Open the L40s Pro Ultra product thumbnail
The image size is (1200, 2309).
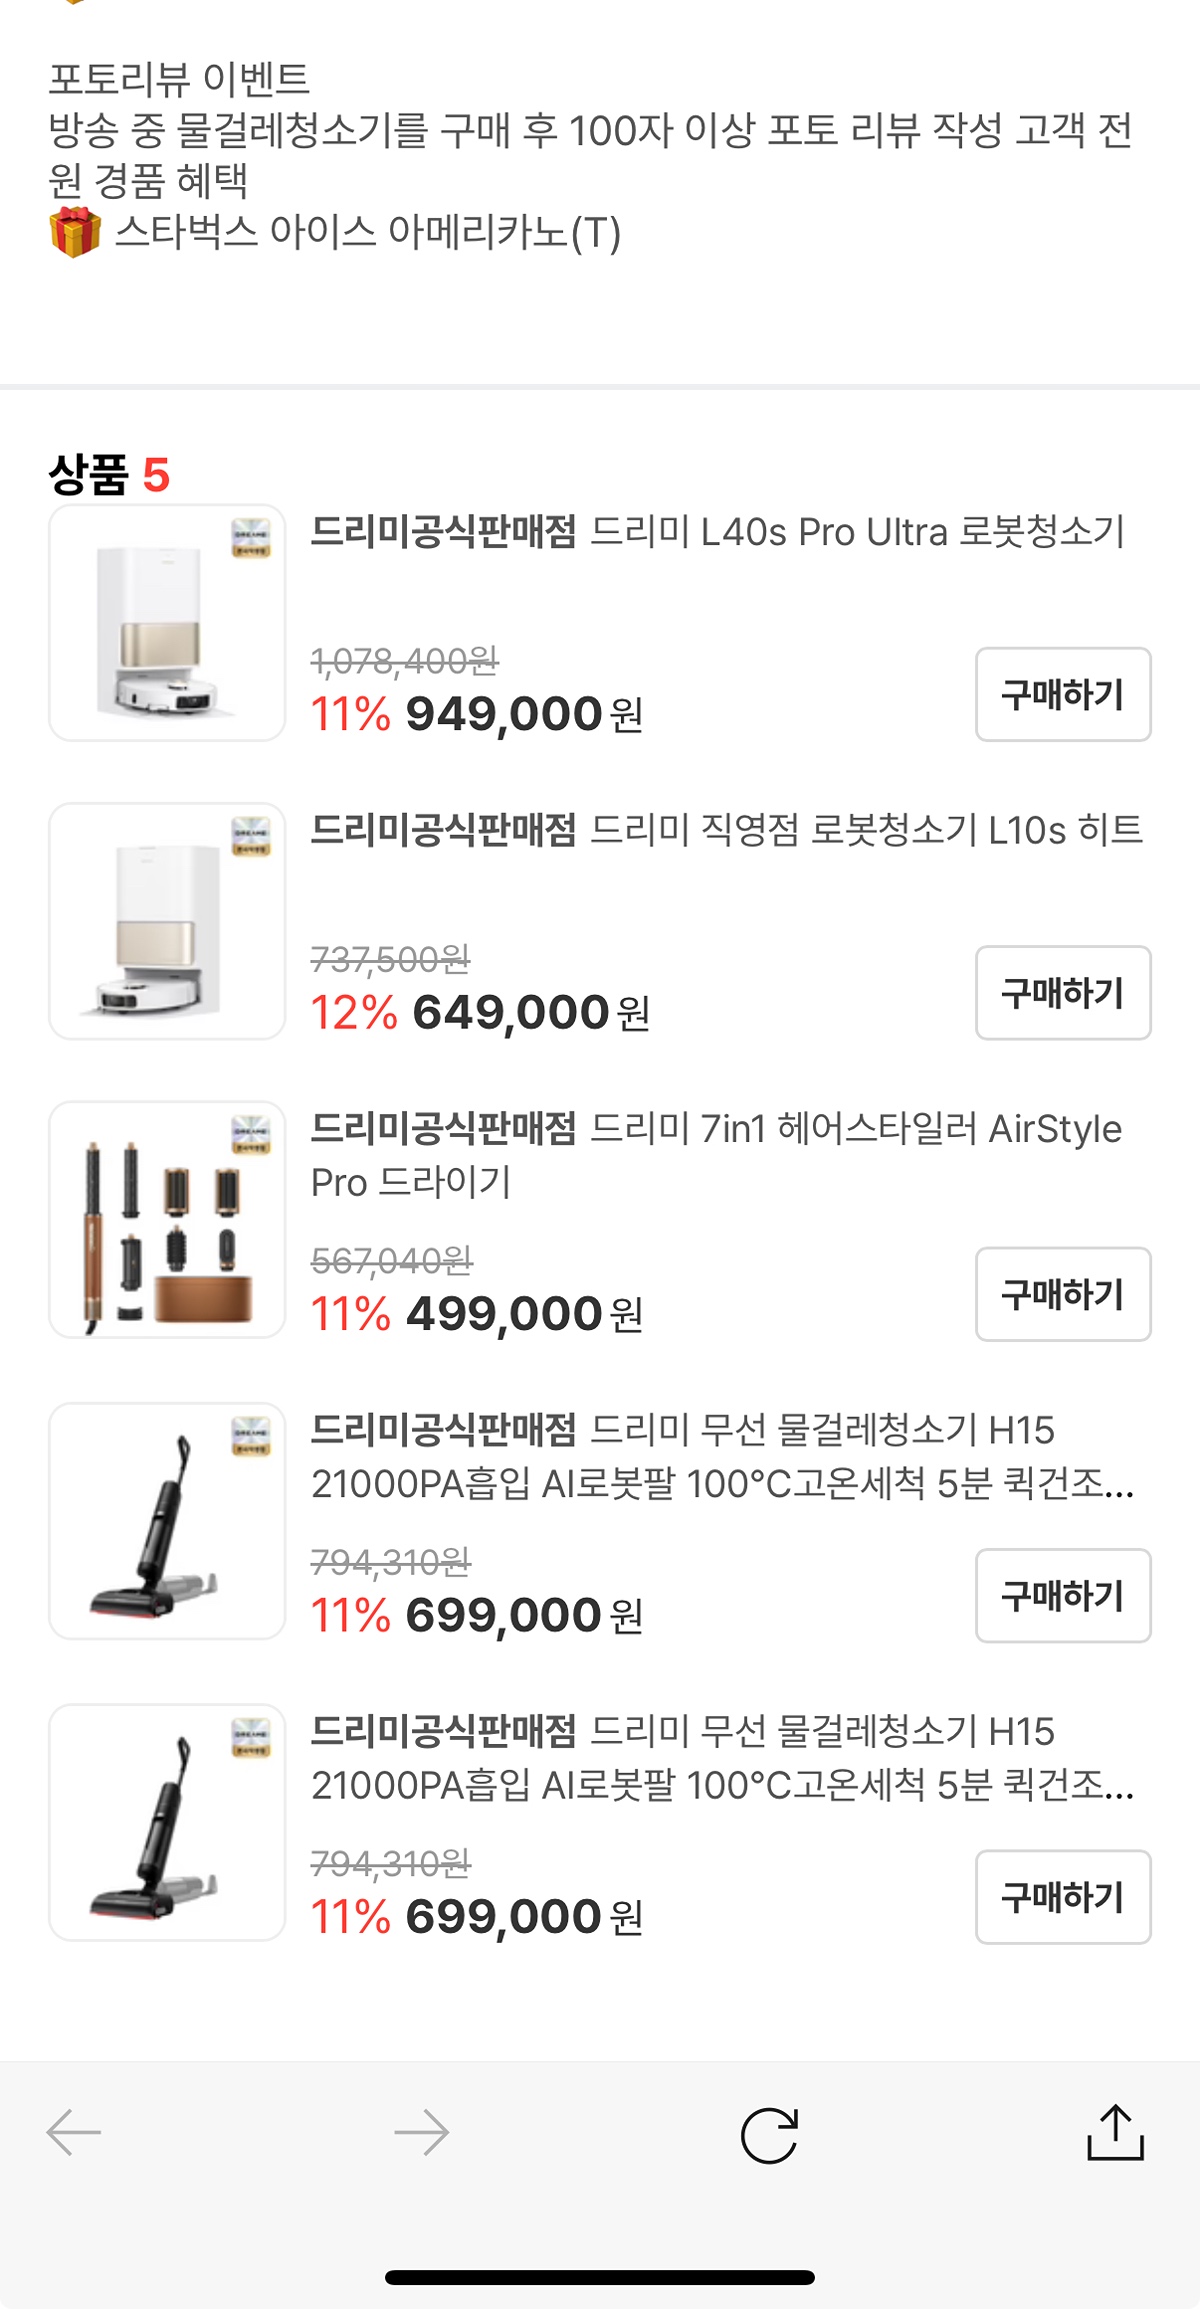pyautogui.click(x=167, y=623)
